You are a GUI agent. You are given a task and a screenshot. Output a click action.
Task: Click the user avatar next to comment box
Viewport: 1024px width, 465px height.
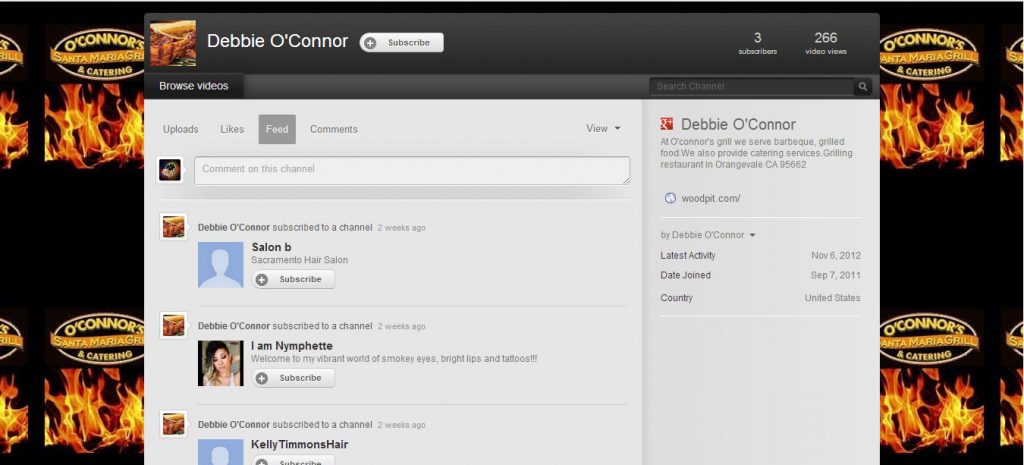pyautogui.click(x=170, y=170)
